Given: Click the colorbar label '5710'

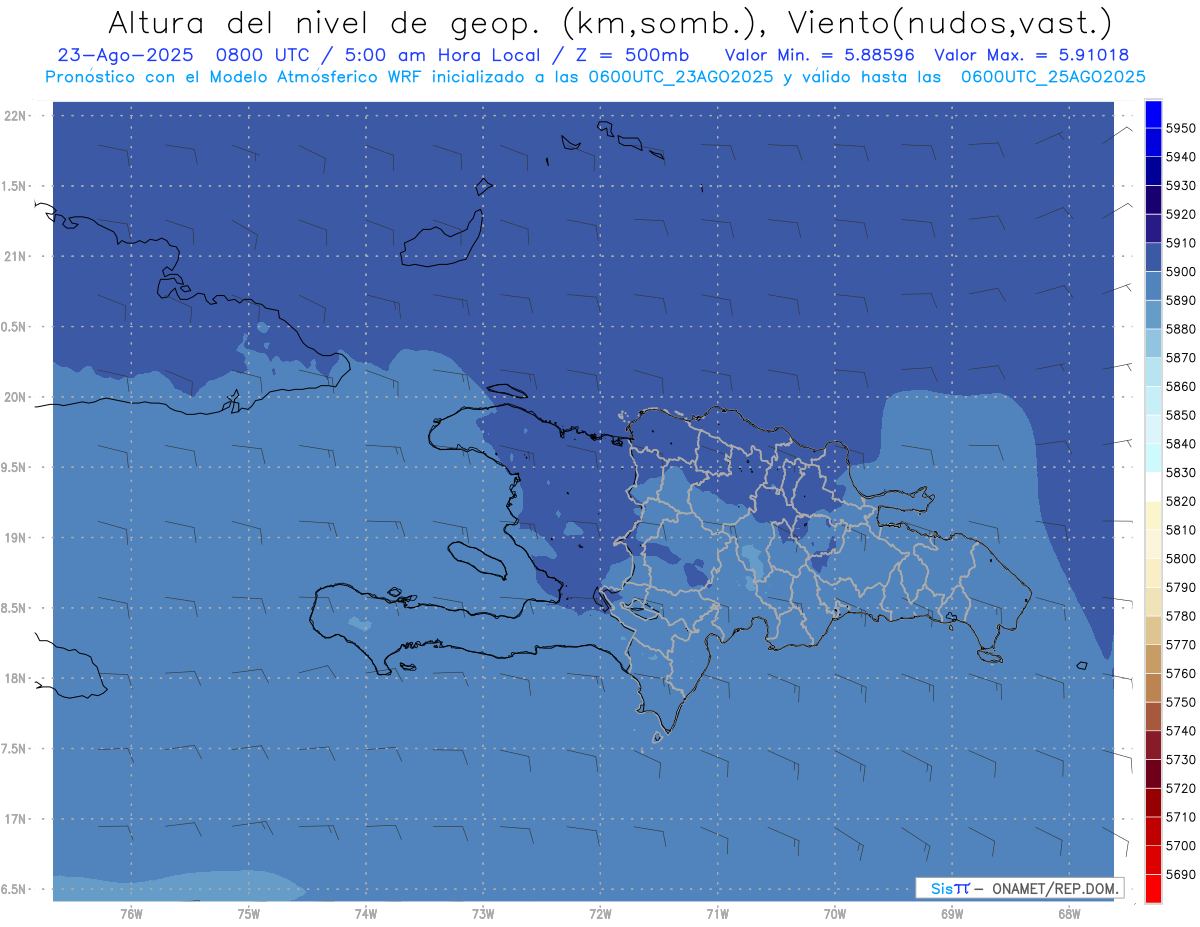Looking at the screenshot, I should click(x=1180, y=817).
